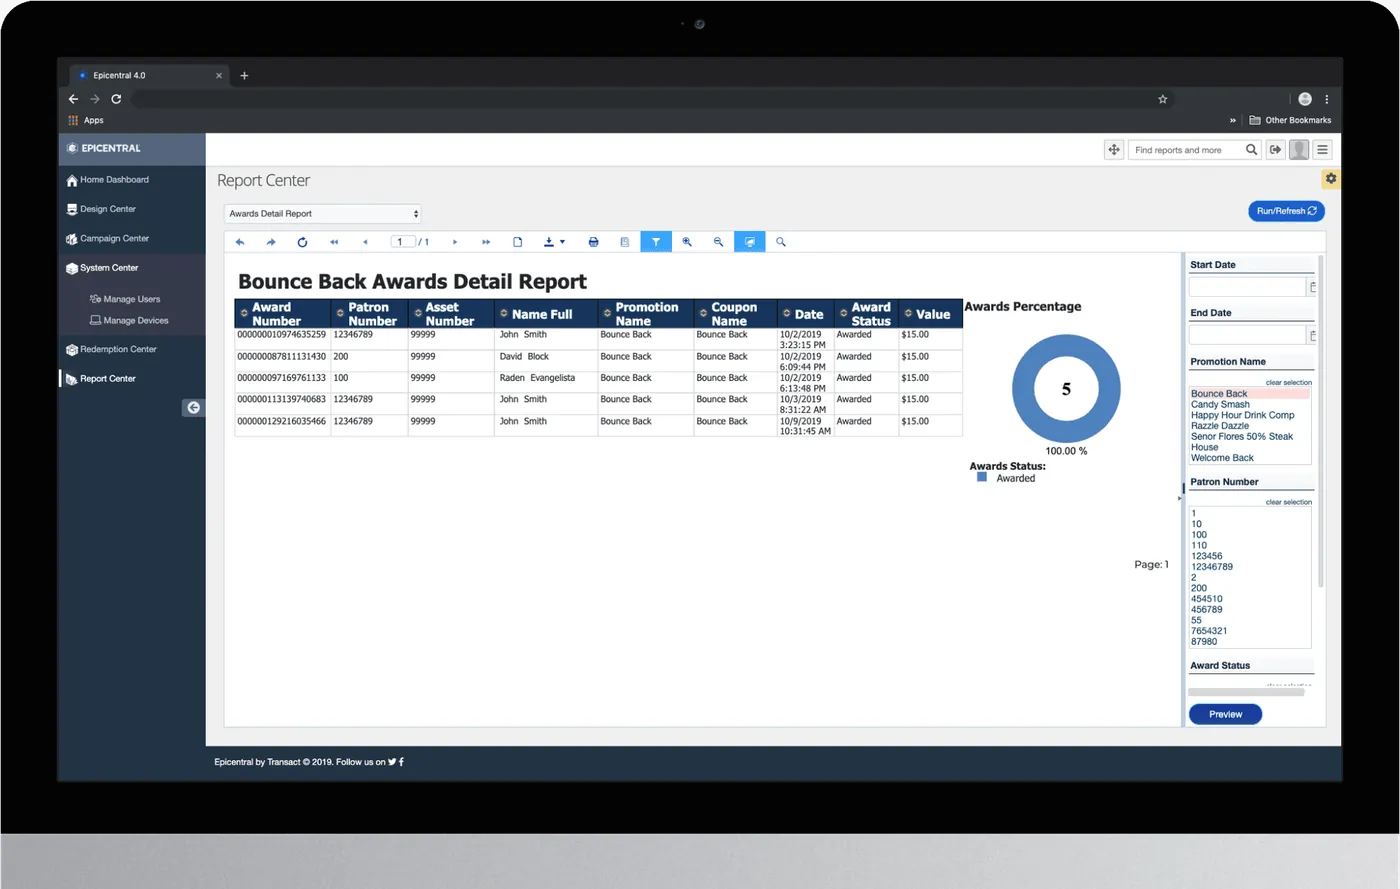Open Design Center in sidebar

tap(101, 209)
